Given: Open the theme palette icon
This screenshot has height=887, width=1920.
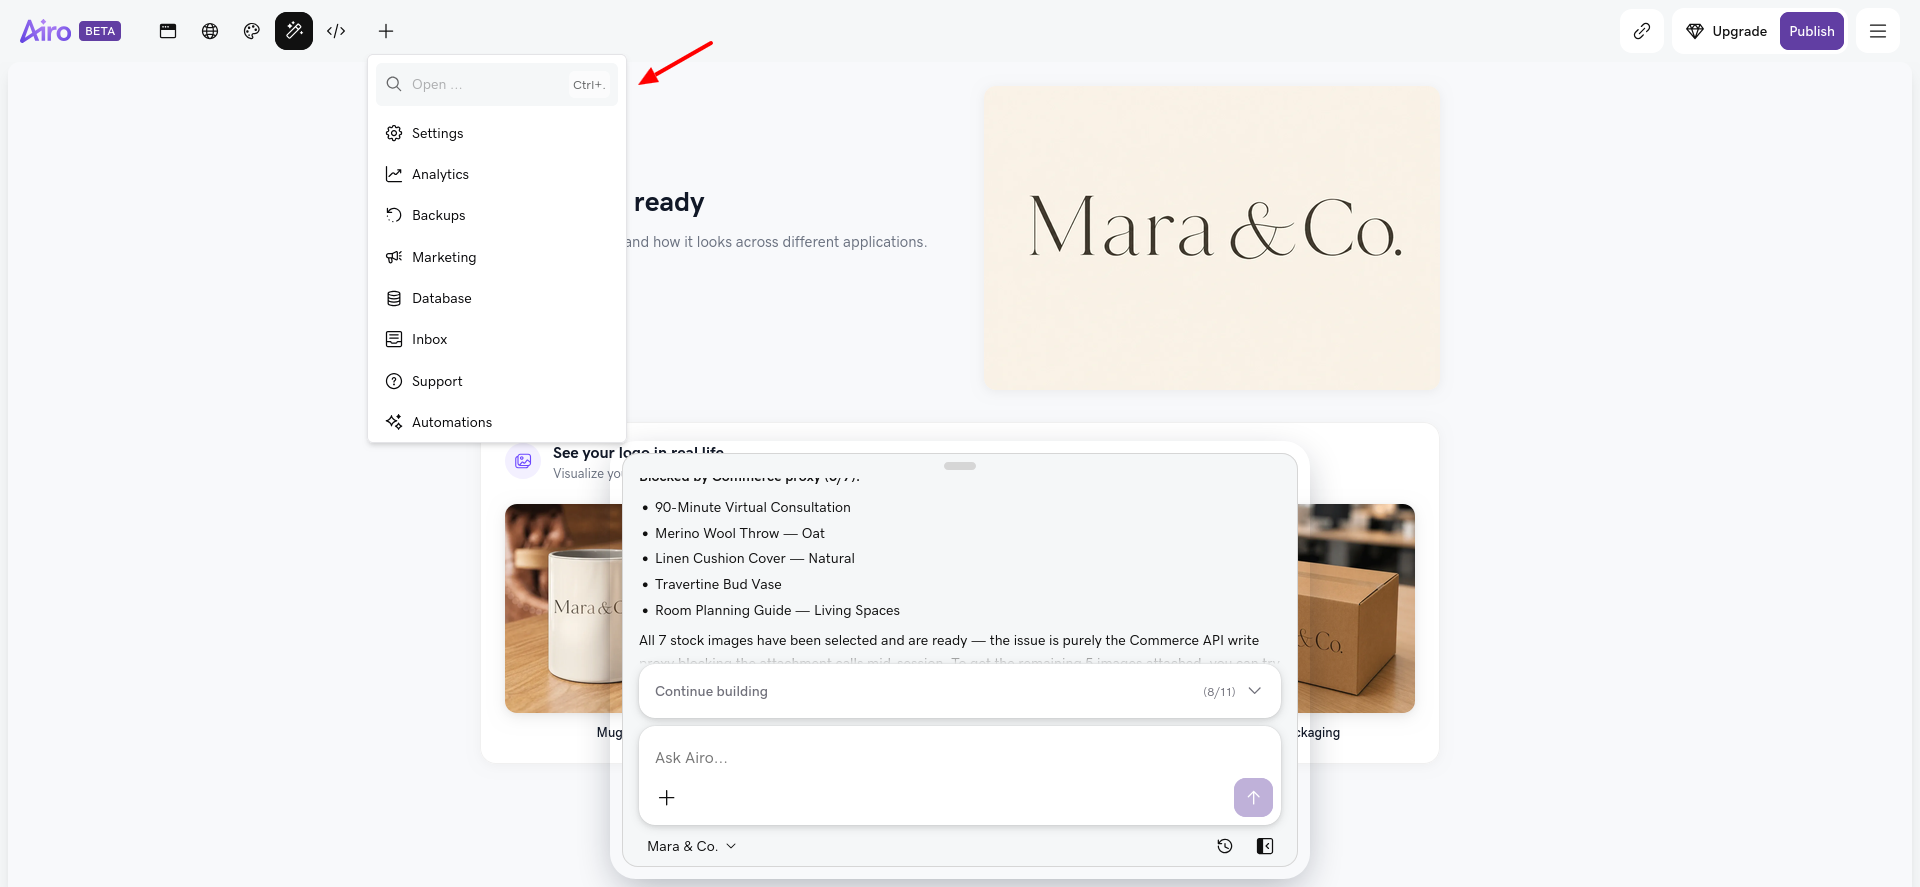Looking at the screenshot, I should point(252,31).
